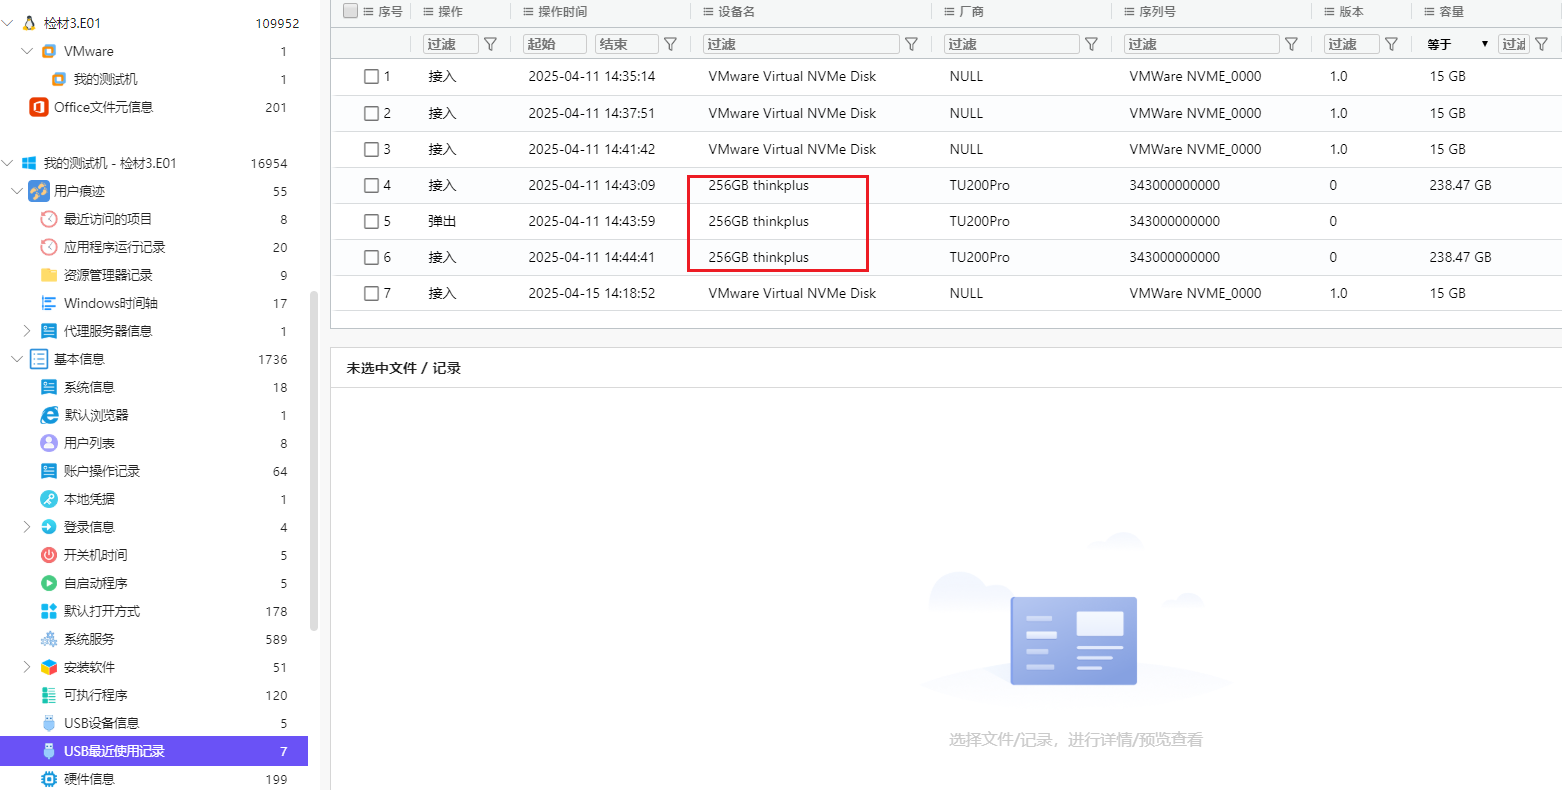Select the 默认浏览器 browser icon

49,415
